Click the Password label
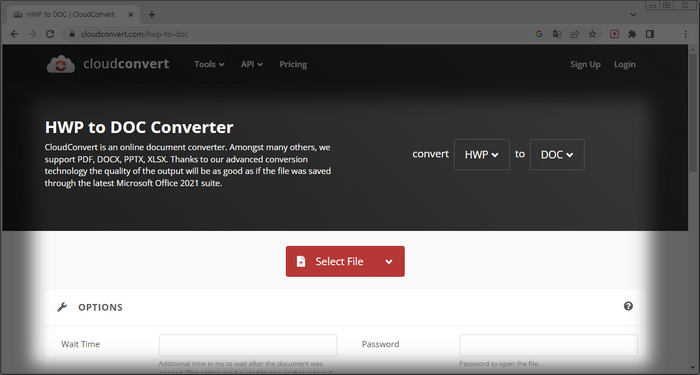This screenshot has height=375, width=700. pos(380,344)
